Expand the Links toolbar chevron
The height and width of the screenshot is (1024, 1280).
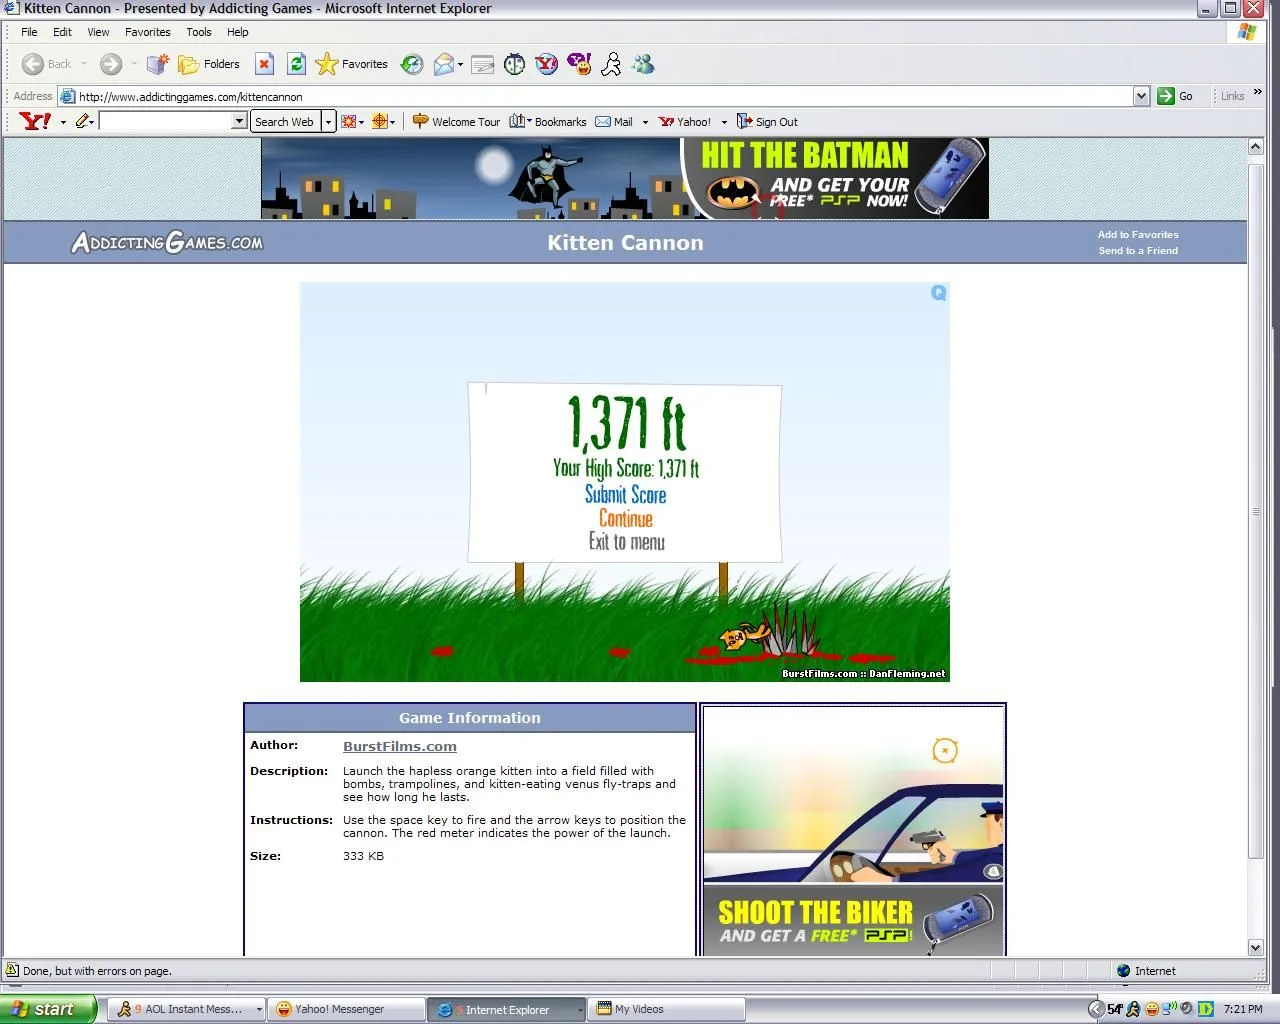point(1257,93)
